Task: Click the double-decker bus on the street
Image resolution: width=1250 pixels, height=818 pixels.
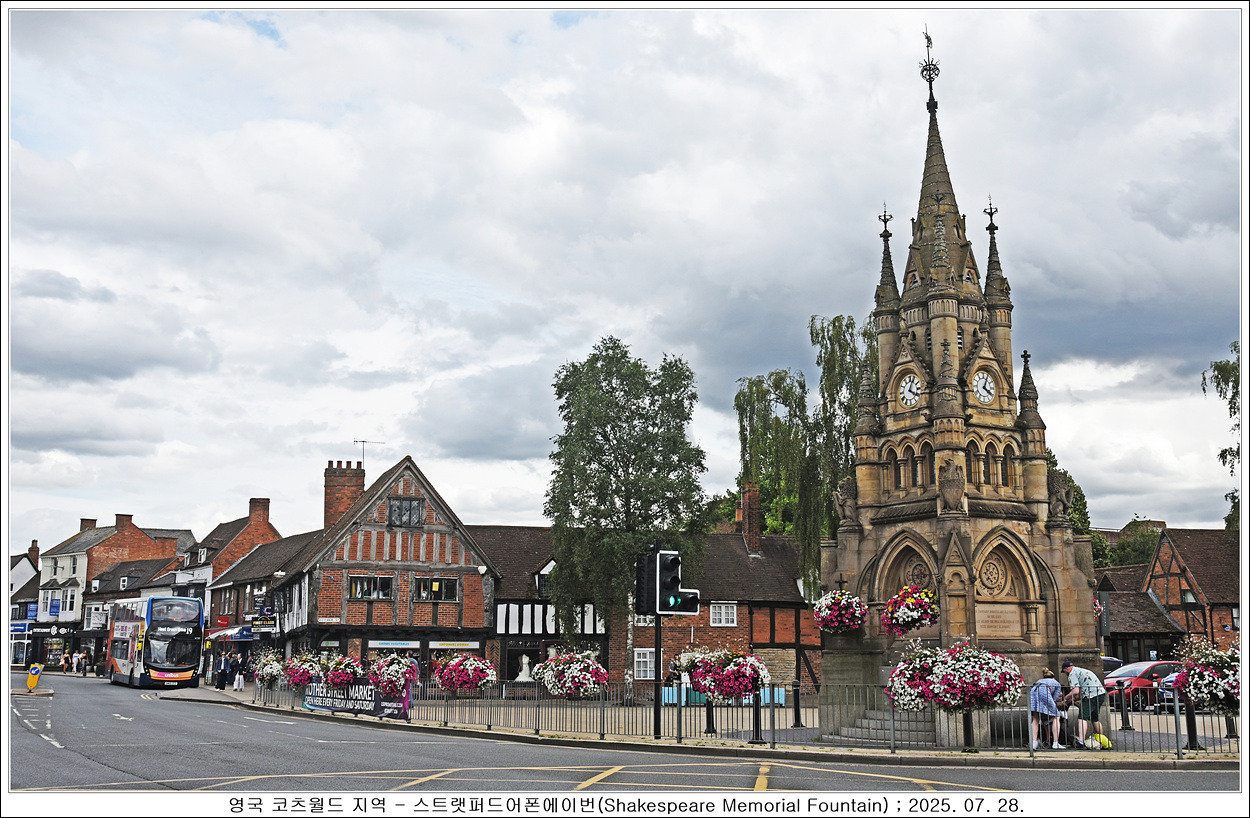Action: point(155,641)
